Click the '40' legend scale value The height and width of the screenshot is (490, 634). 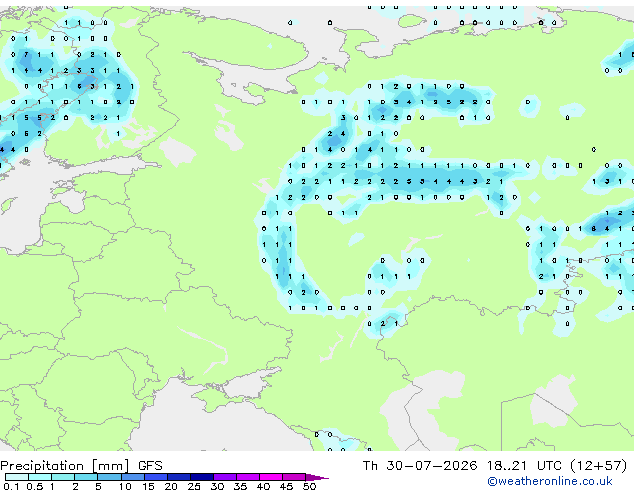pos(264,486)
